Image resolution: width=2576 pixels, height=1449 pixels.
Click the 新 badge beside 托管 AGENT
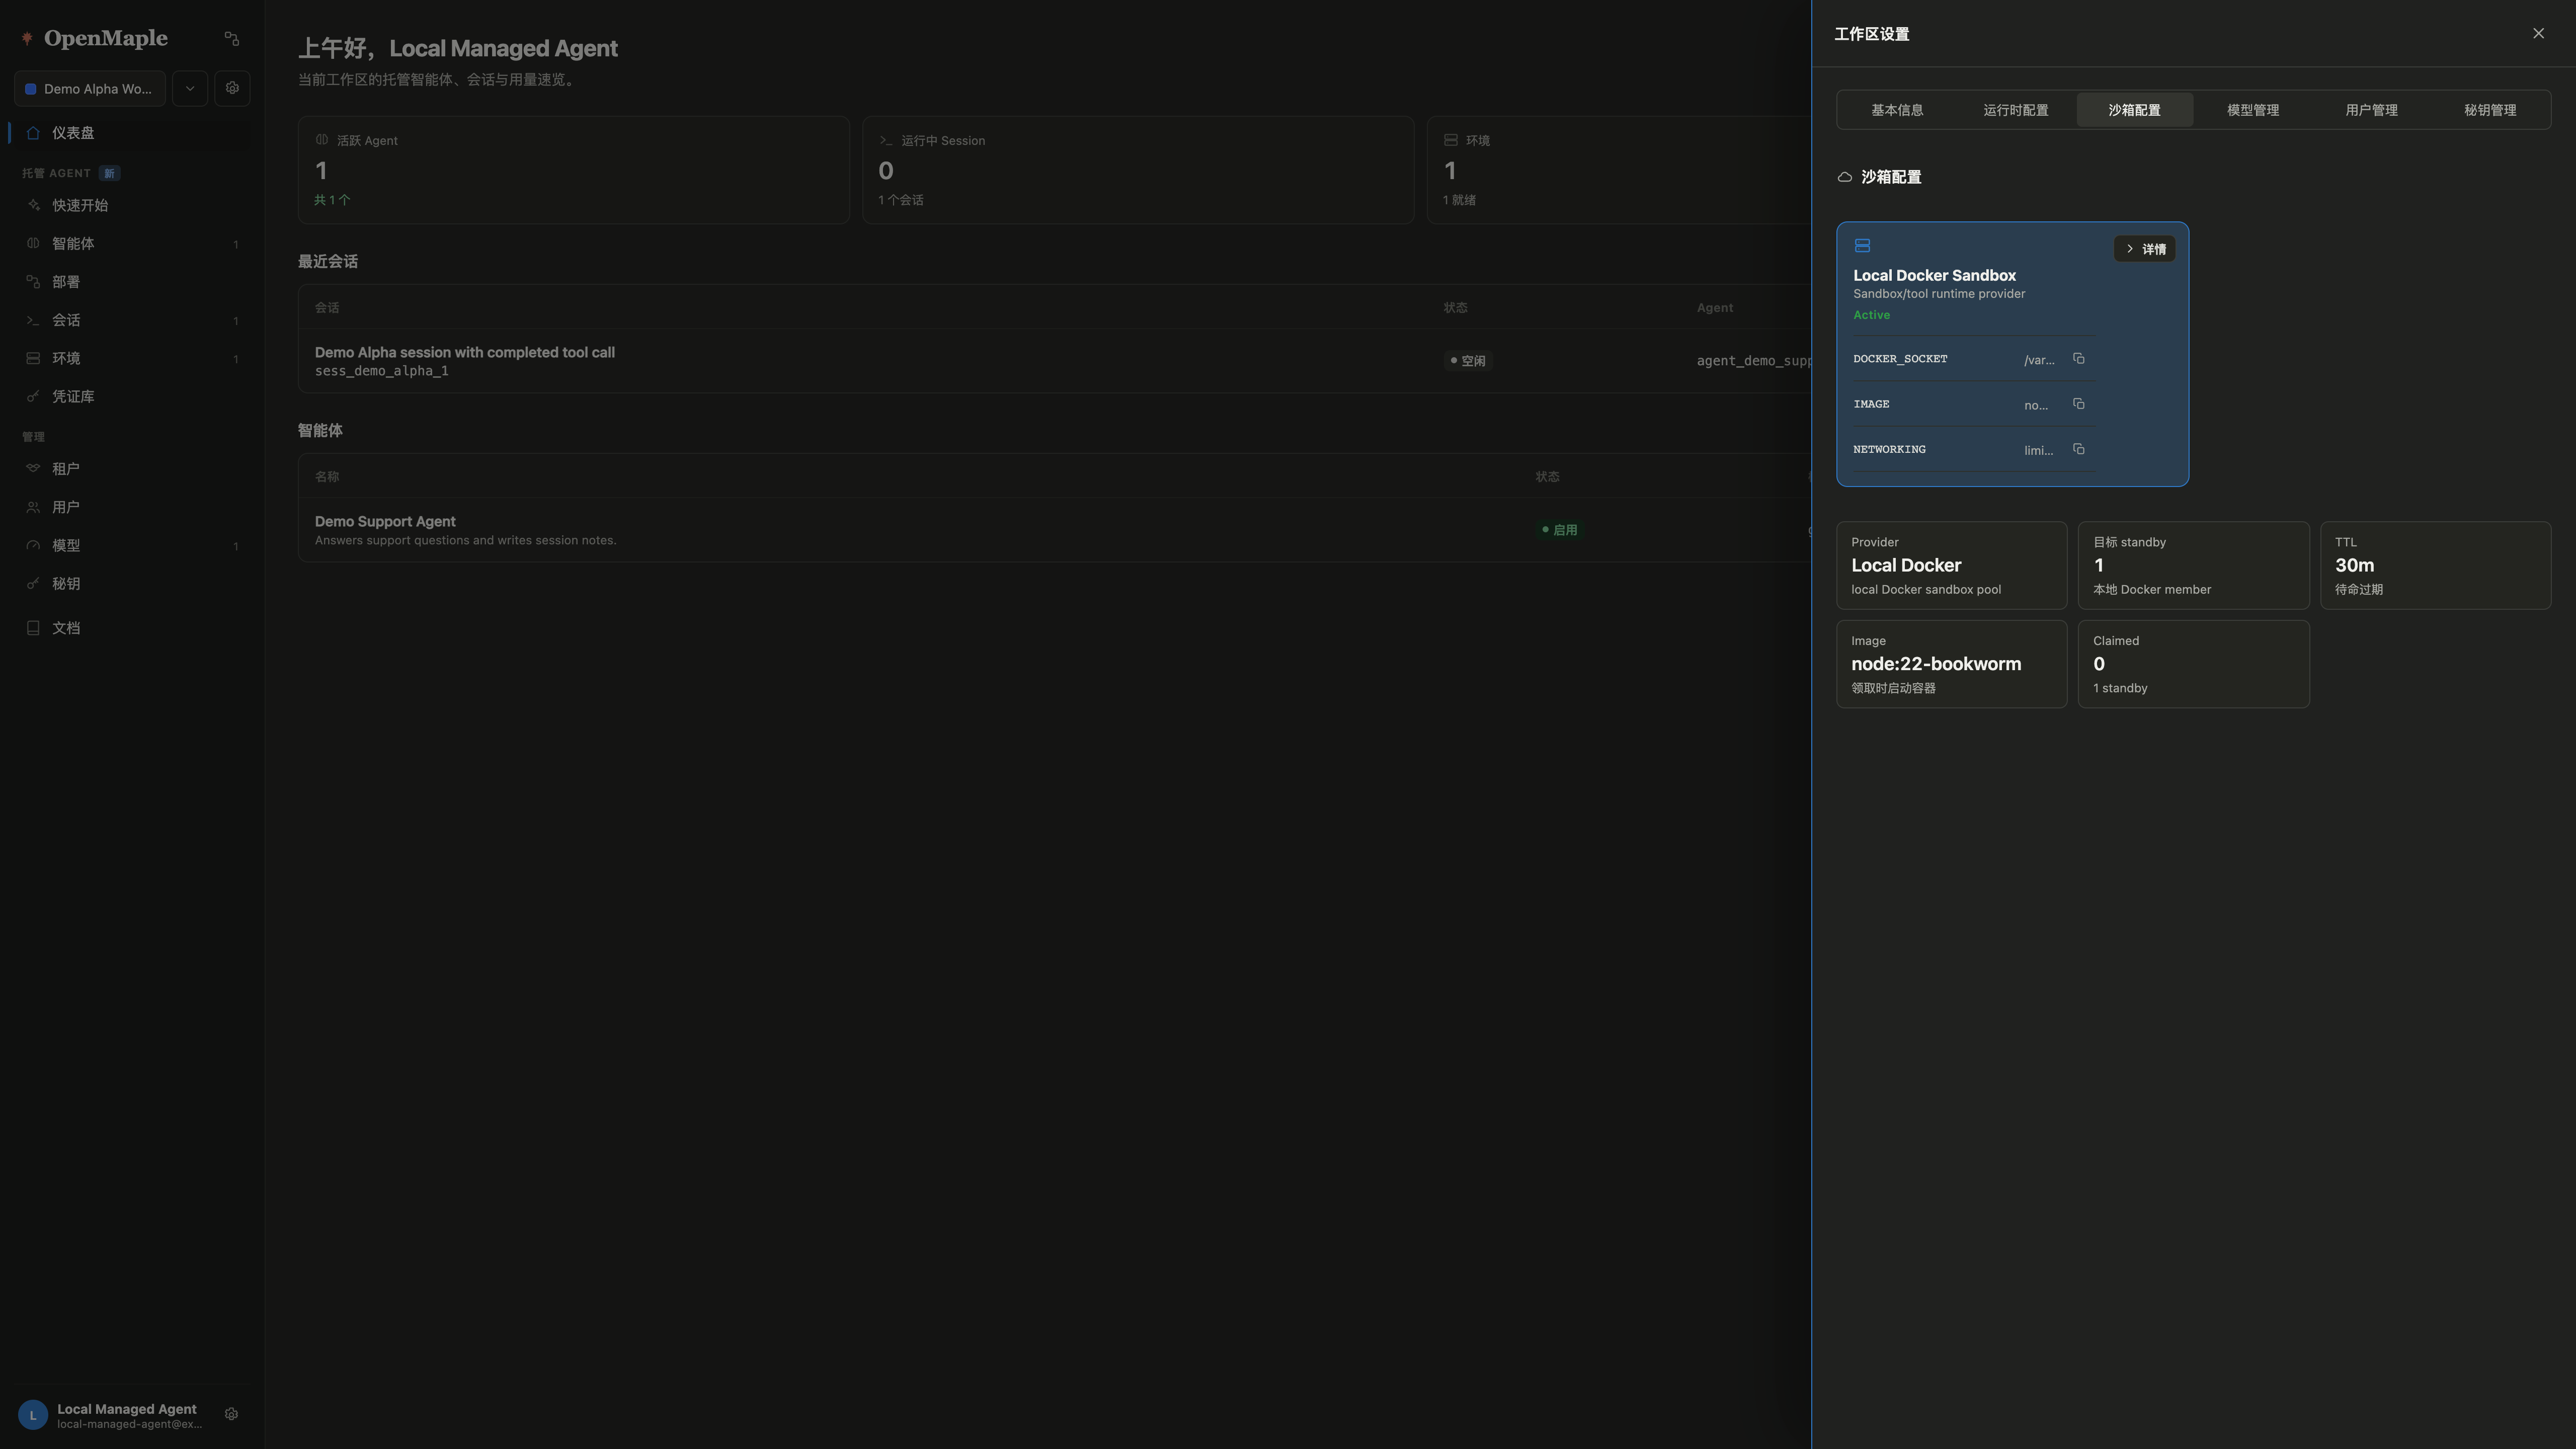(109, 174)
